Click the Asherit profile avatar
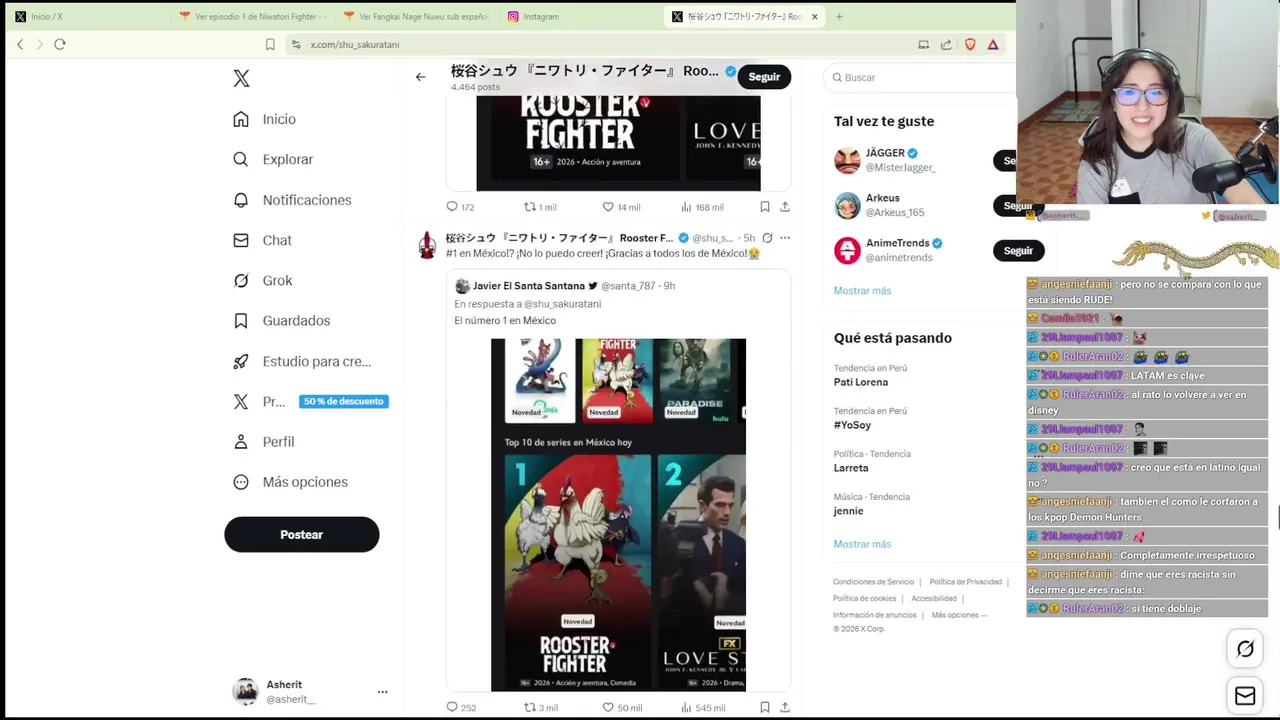The height and width of the screenshot is (720, 1280). [245, 691]
